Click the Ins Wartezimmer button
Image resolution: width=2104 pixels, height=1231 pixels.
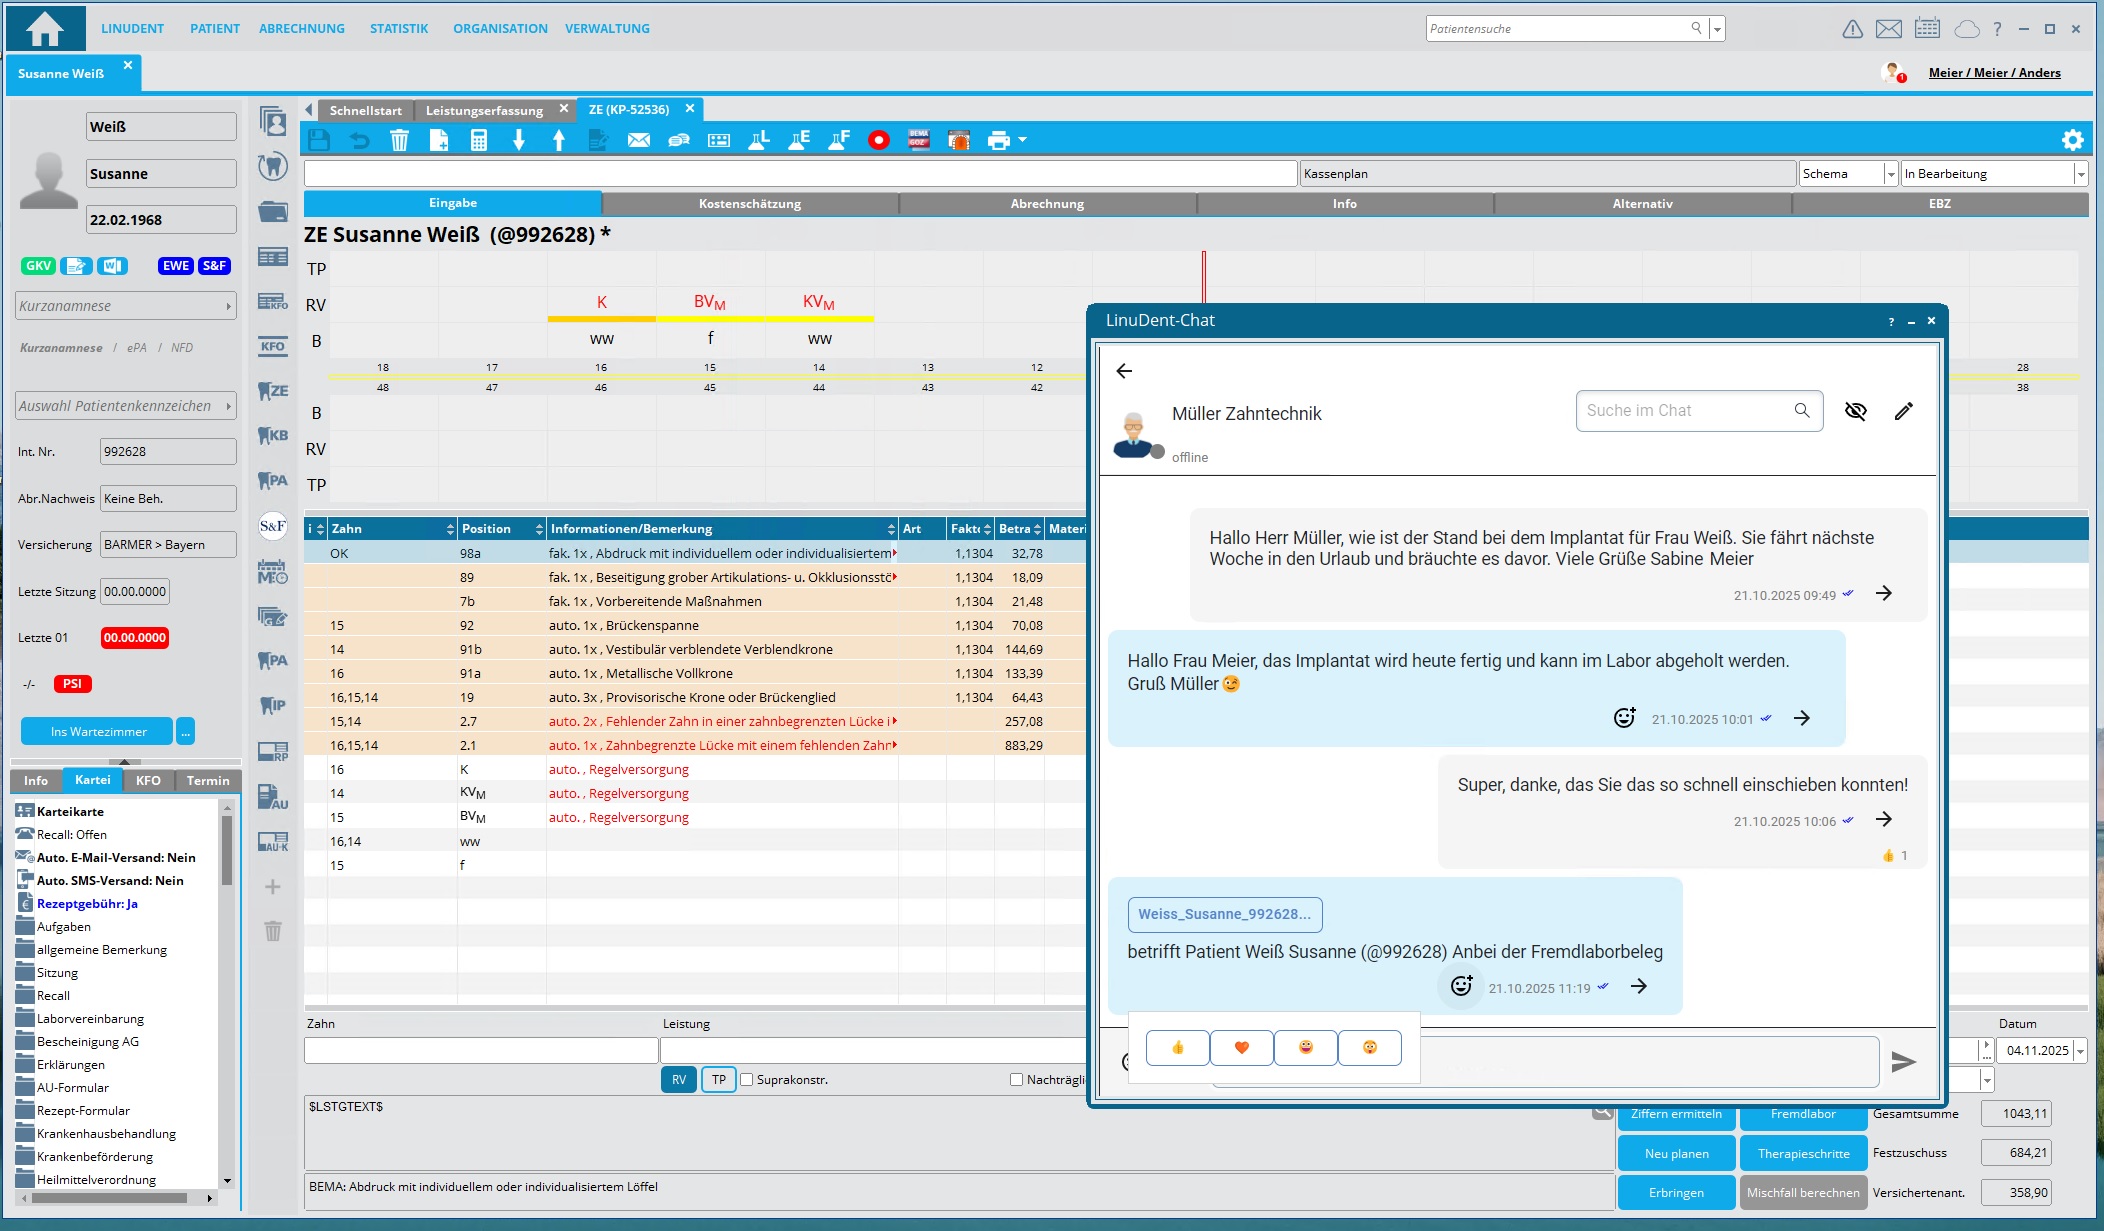tap(98, 731)
